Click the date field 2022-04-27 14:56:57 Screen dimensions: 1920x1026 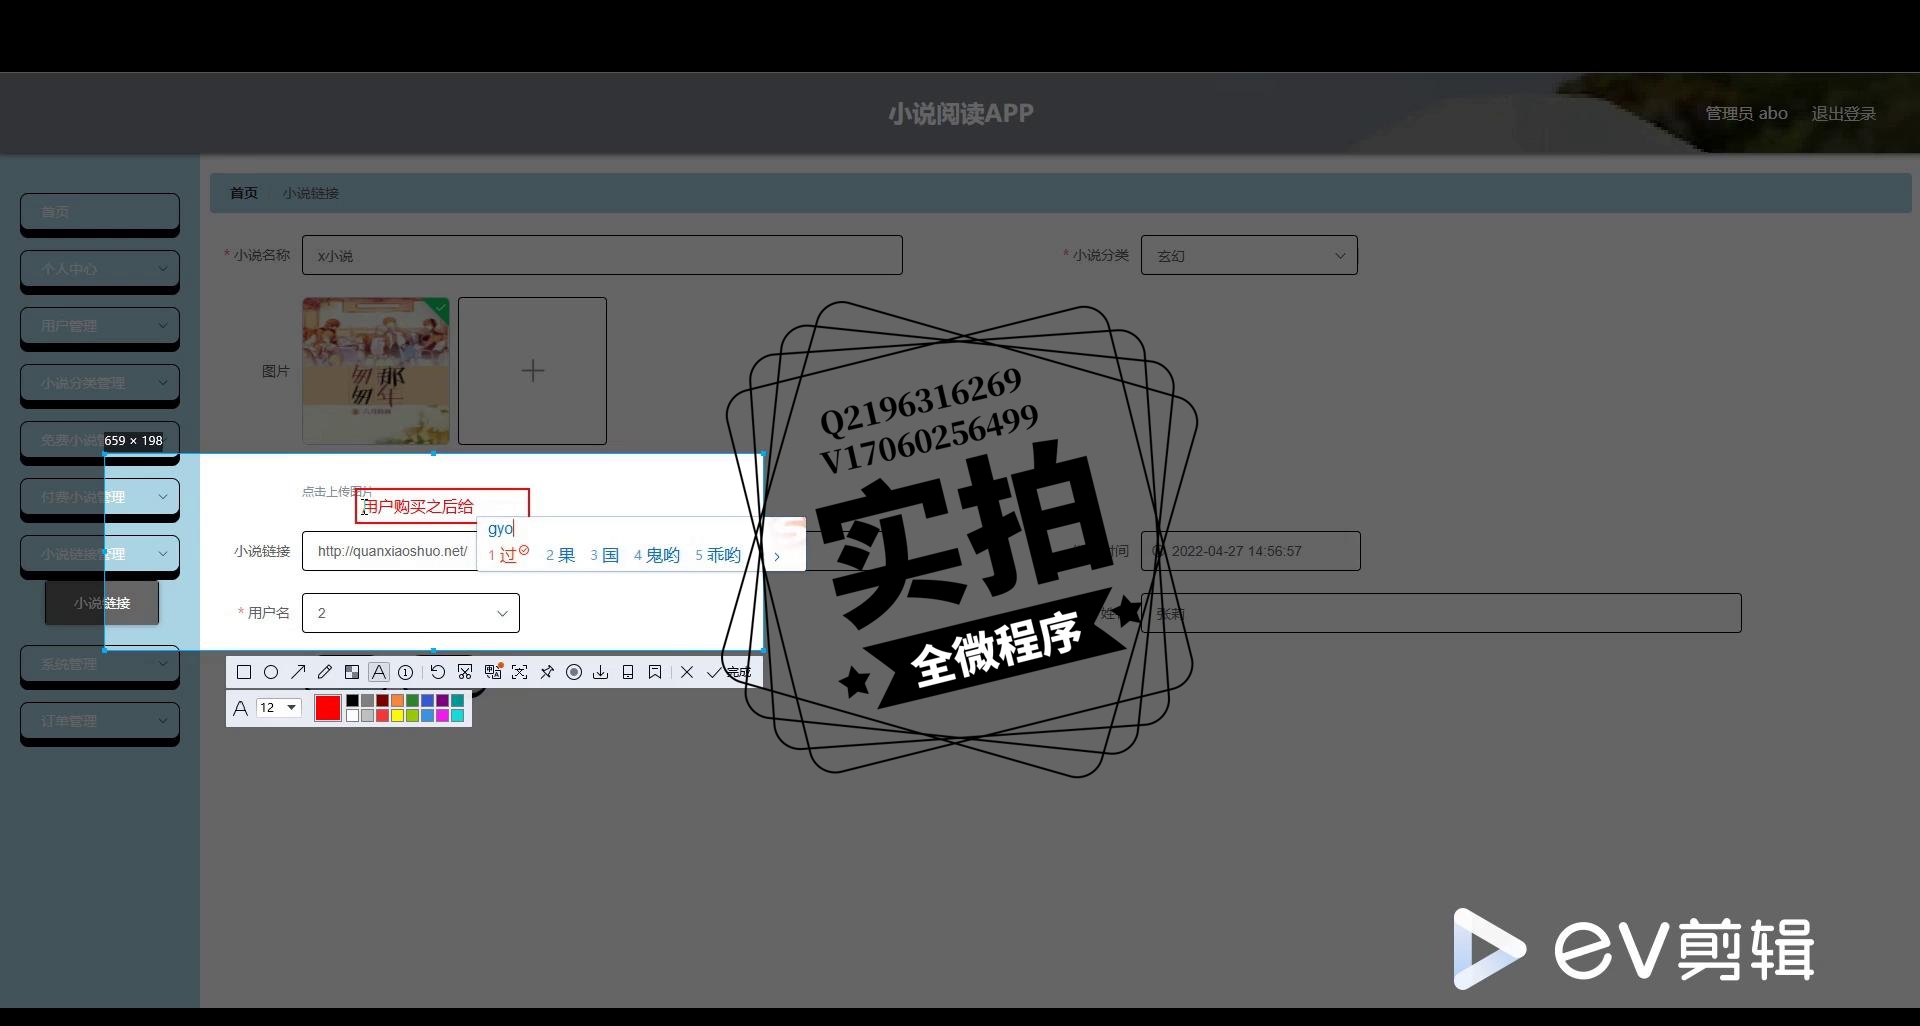pyautogui.click(x=1250, y=551)
